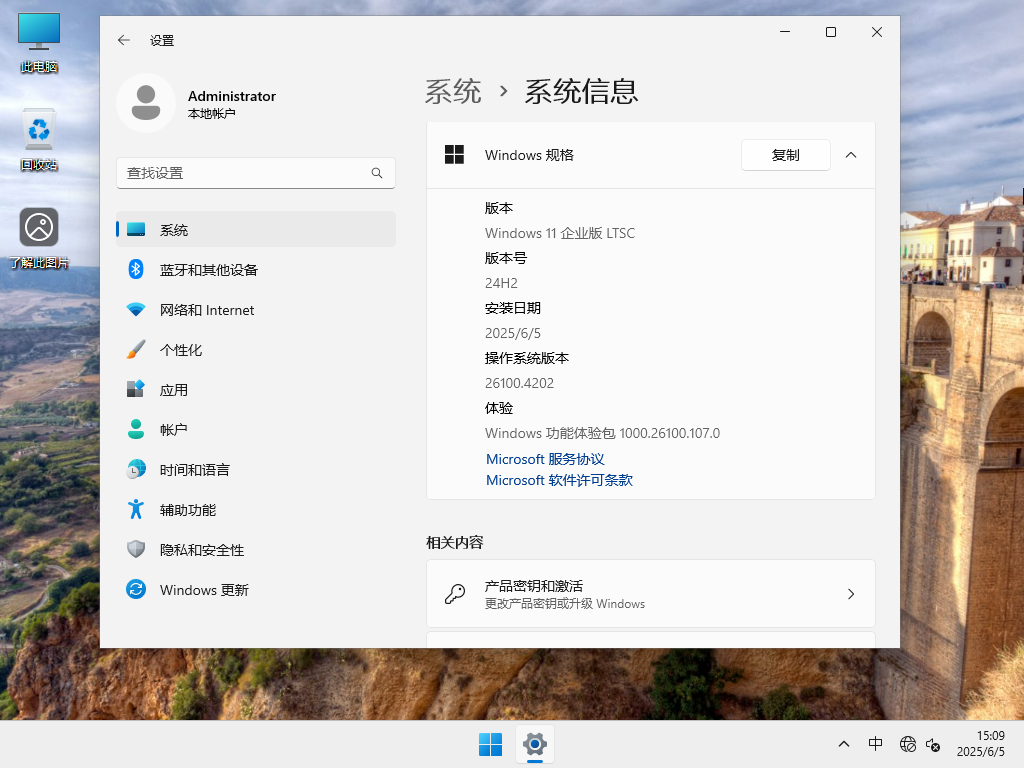Click the back arrow in Settings
The height and width of the screenshot is (768, 1024).
pos(123,40)
